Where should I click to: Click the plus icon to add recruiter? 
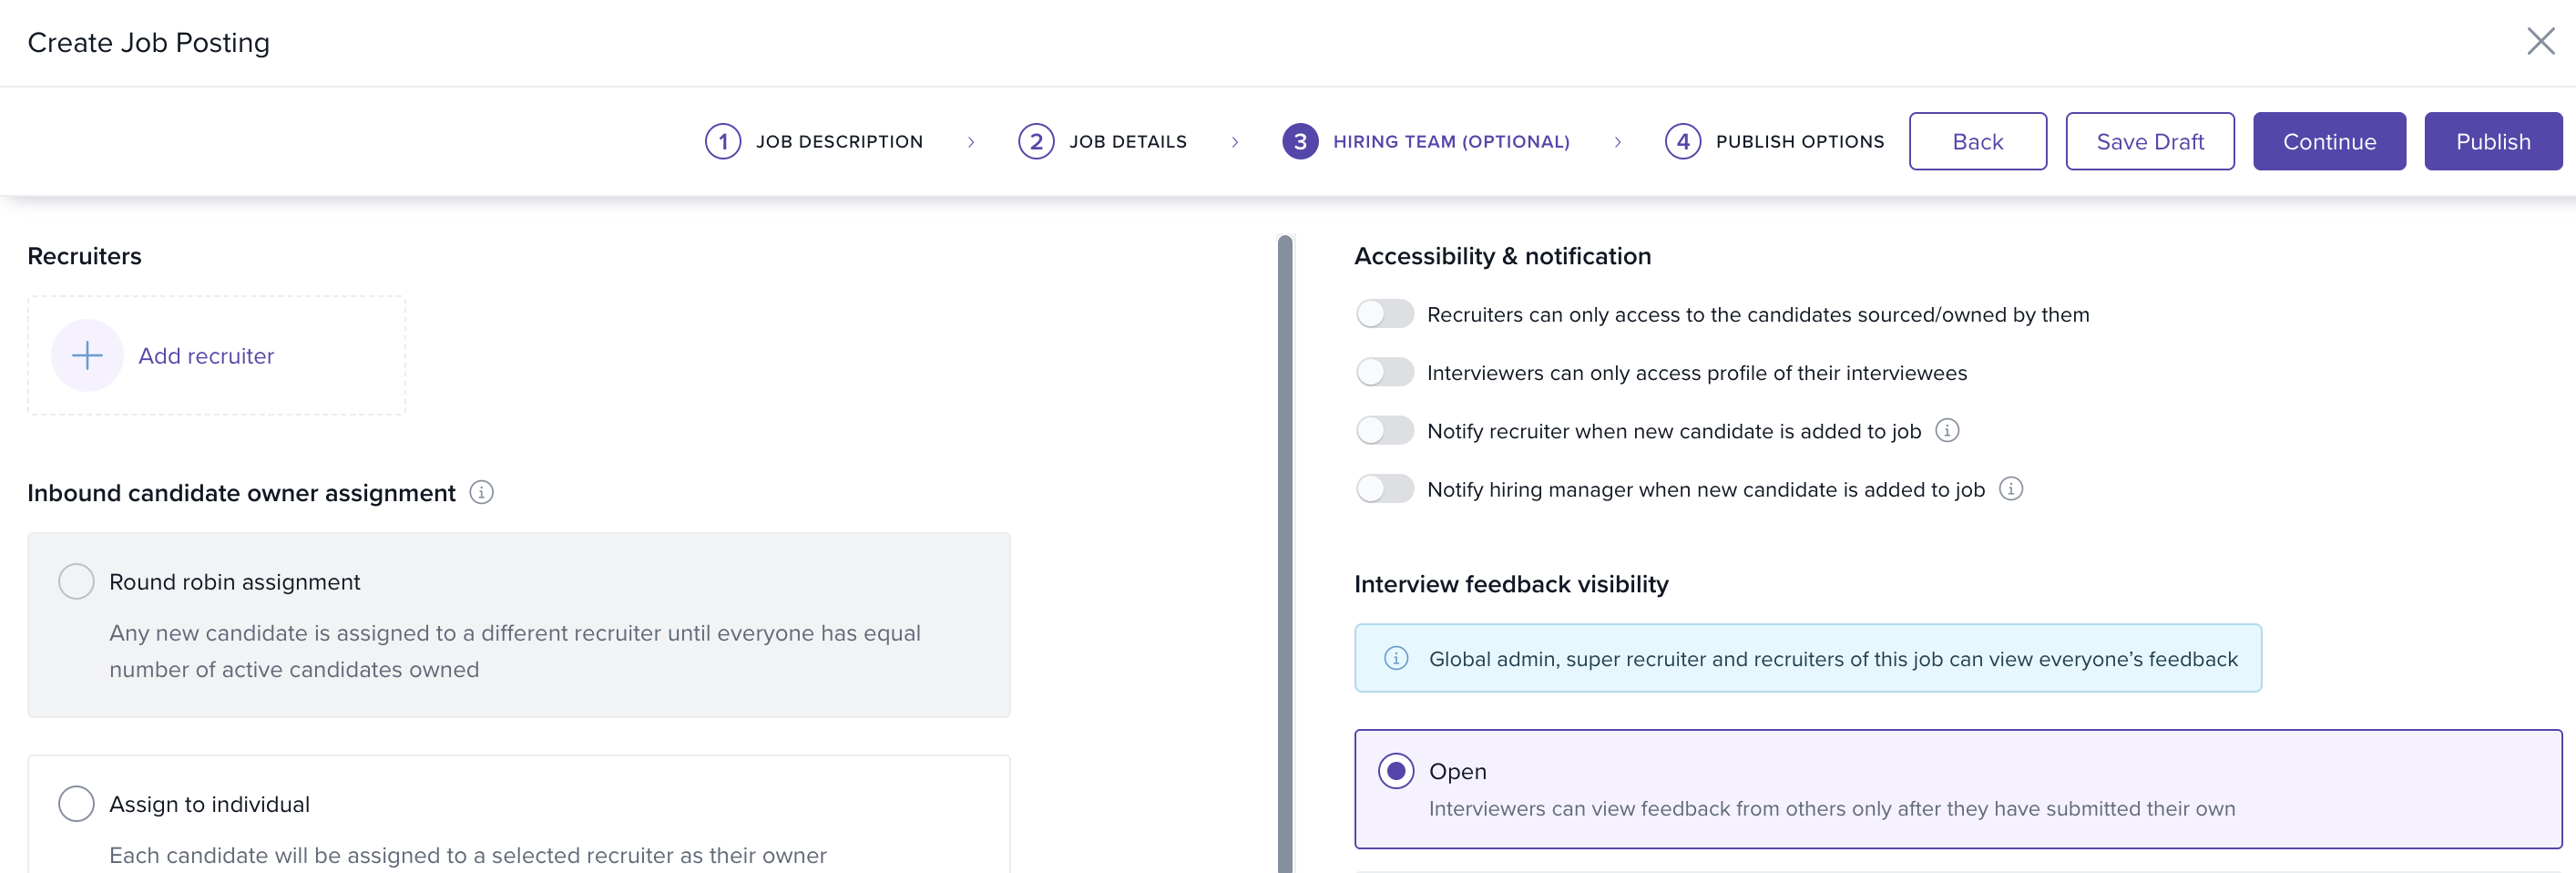pyautogui.click(x=87, y=355)
